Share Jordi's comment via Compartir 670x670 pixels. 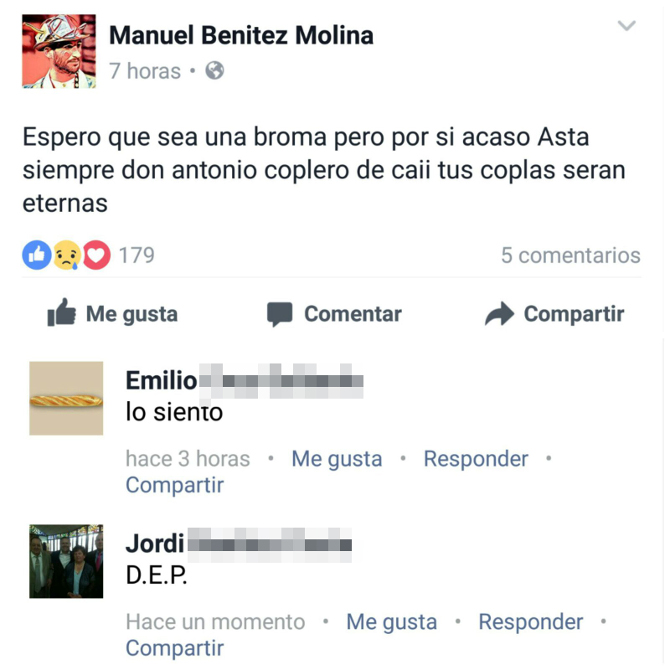pos(175,649)
